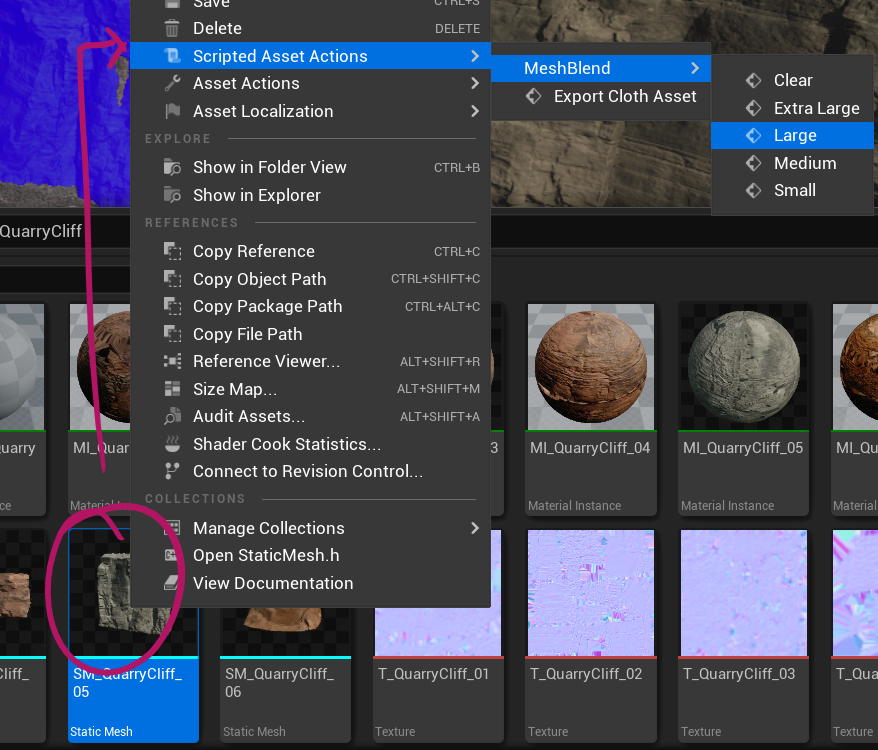The height and width of the screenshot is (750, 878).
Task: Click the folder icon beside Show in Folder View
Action: click(172, 167)
